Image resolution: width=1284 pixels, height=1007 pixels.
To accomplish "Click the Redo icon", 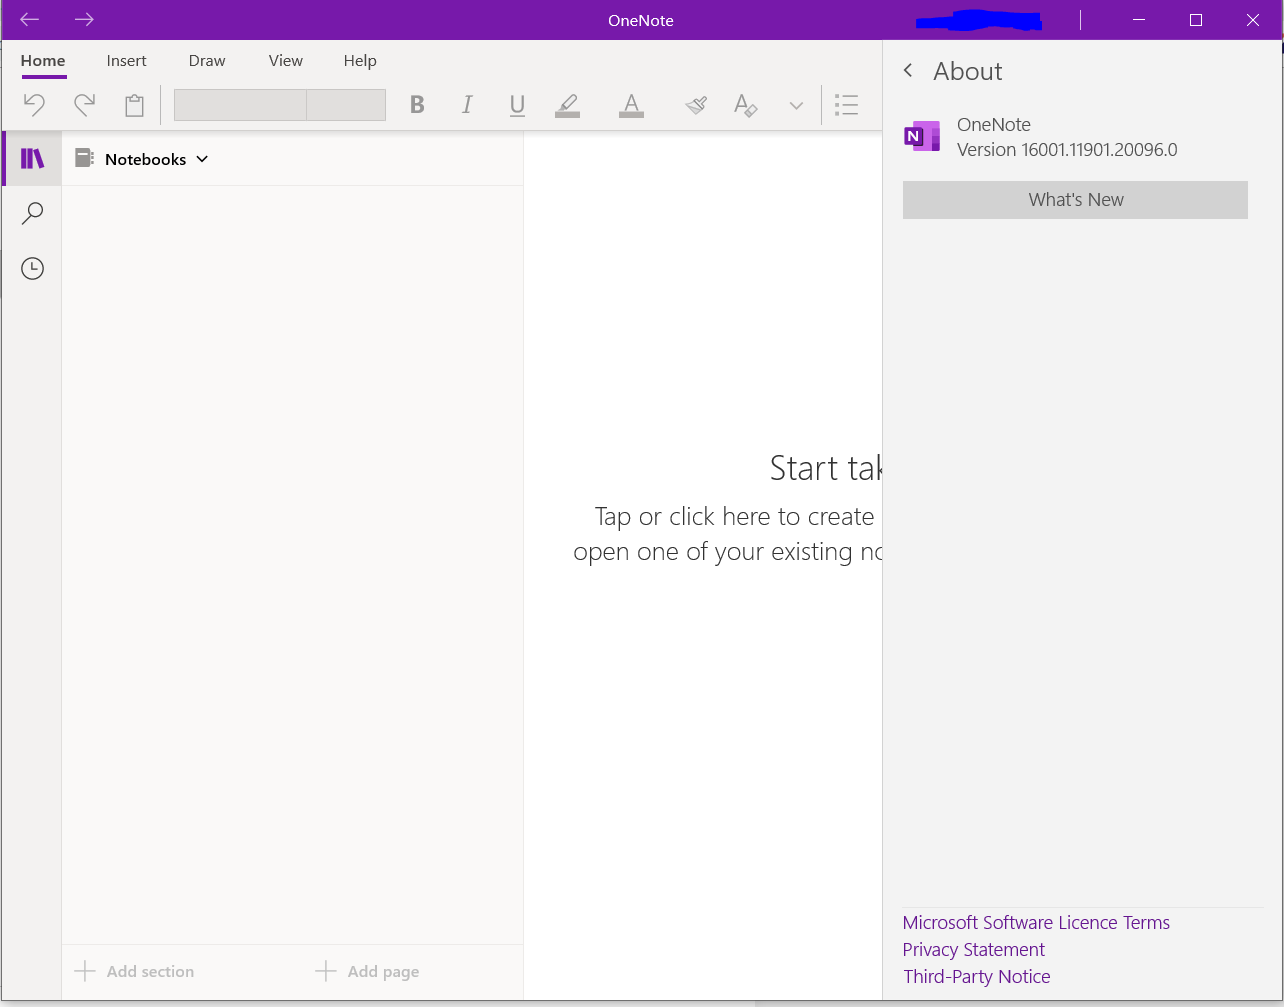I will coord(85,104).
